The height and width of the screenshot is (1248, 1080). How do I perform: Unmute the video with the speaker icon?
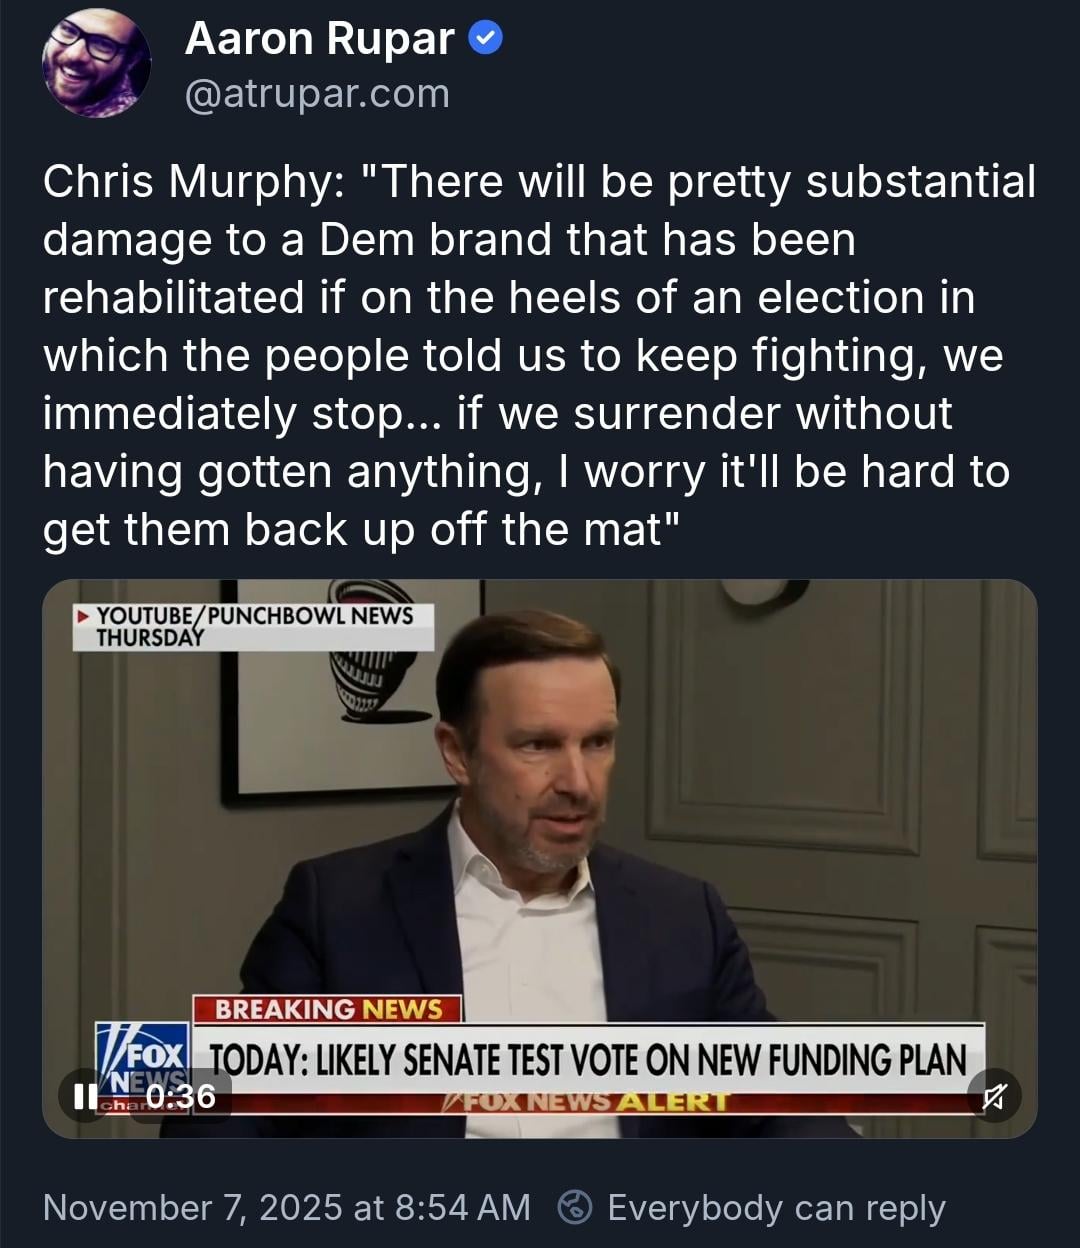pyautogui.click(x=994, y=1096)
